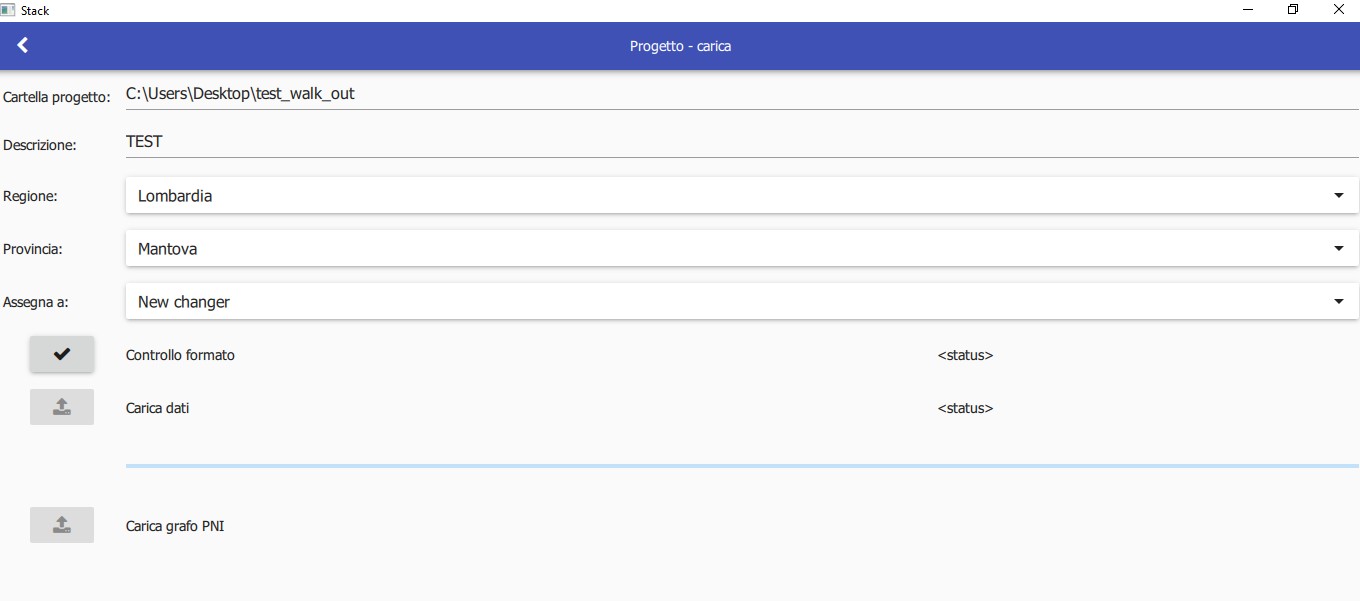The width and height of the screenshot is (1360, 601).
Task: Click the Carica dati upload icon
Action: (x=62, y=407)
